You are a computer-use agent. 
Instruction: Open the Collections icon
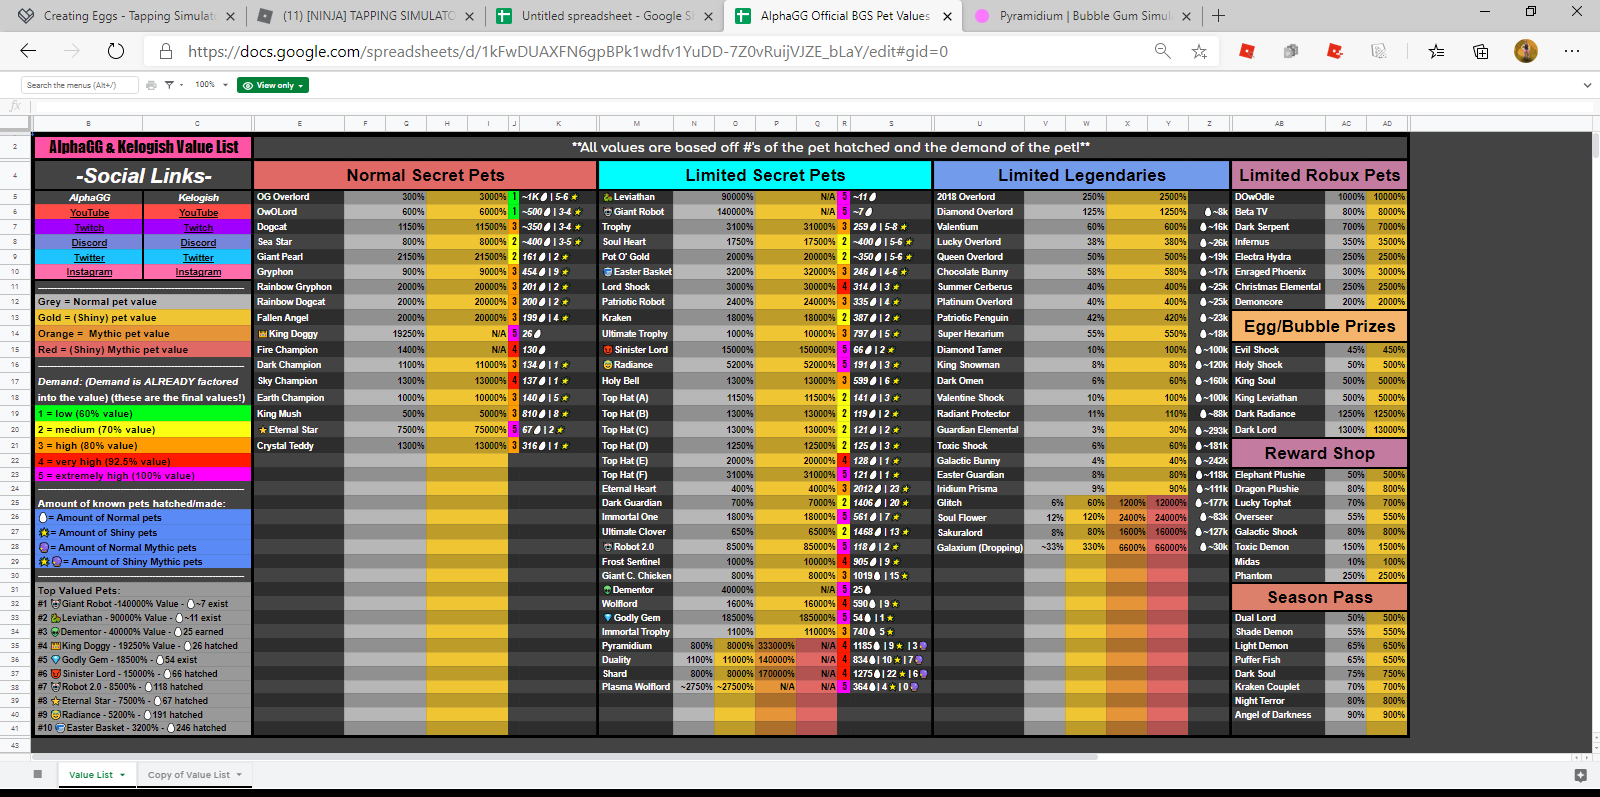point(1481,51)
